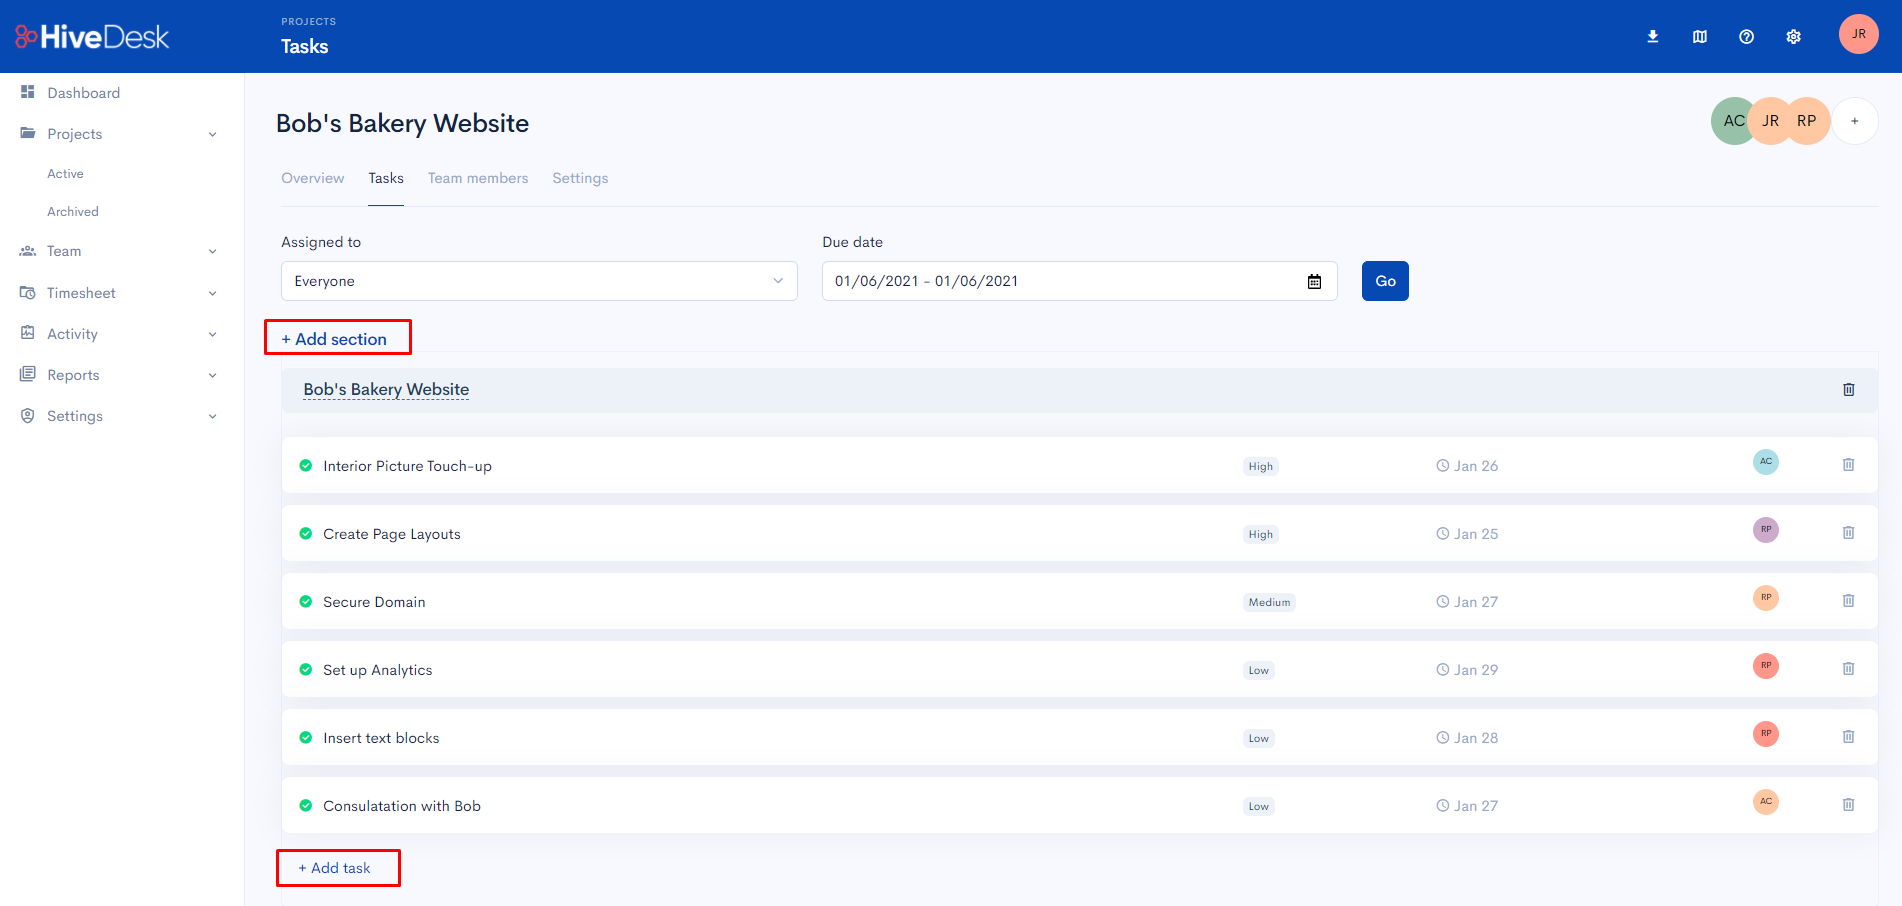Delete the Consulatation with Bob task
Image resolution: width=1902 pixels, height=906 pixels.
[1849, 805]
